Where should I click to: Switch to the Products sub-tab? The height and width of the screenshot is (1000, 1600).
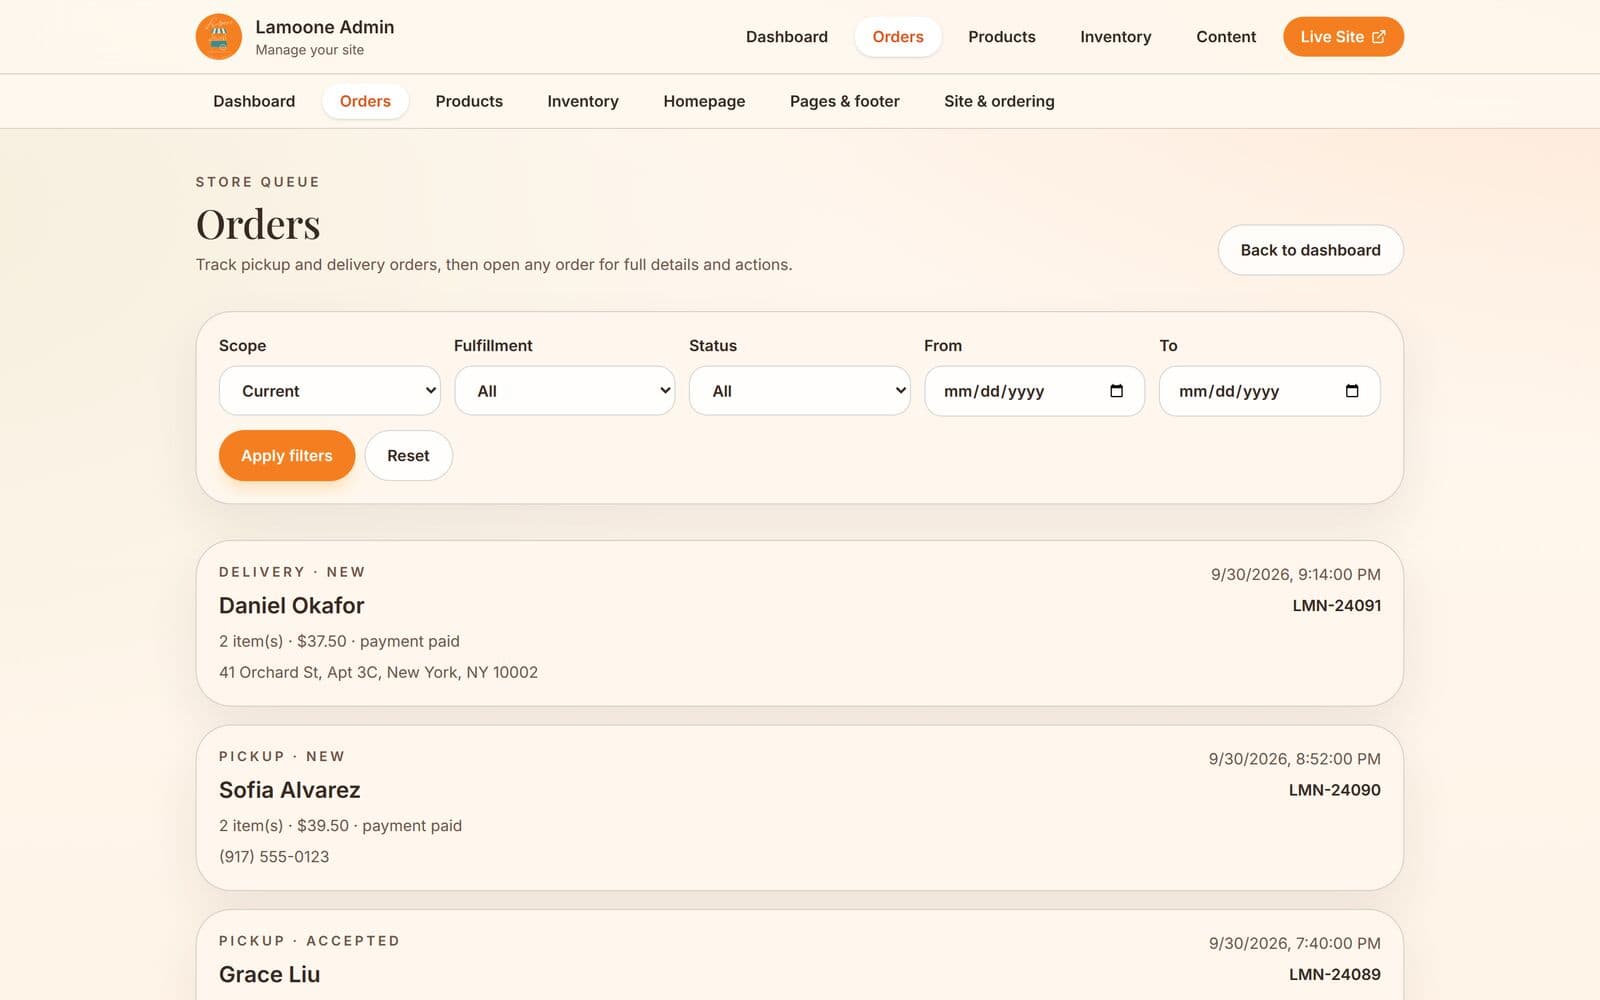469,101
